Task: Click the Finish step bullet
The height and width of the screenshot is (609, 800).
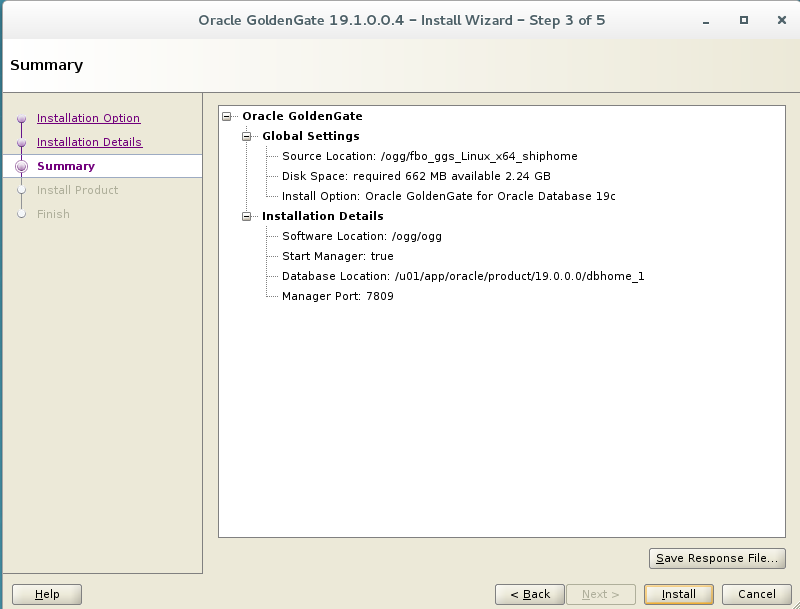Action: [21, 214]
